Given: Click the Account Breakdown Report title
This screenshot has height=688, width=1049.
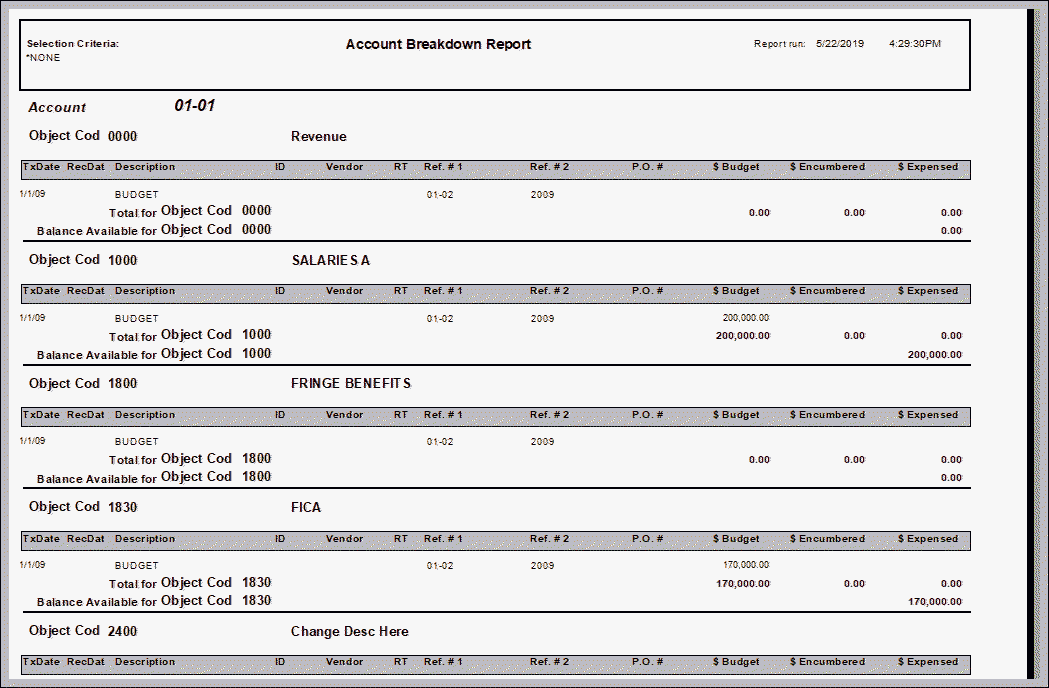Looking at the screenshot, I should point(438,44).
